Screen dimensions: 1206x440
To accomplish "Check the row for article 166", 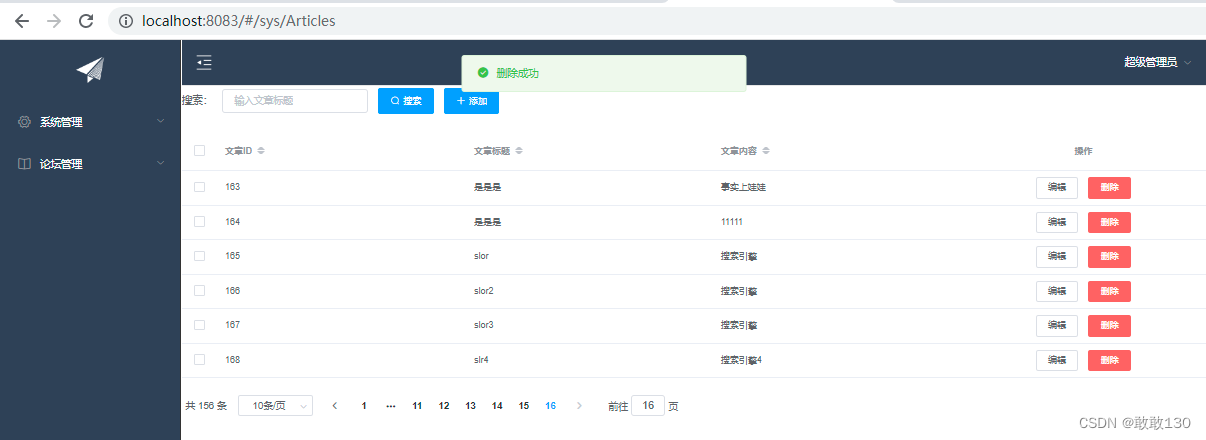I will pos(200,291).
